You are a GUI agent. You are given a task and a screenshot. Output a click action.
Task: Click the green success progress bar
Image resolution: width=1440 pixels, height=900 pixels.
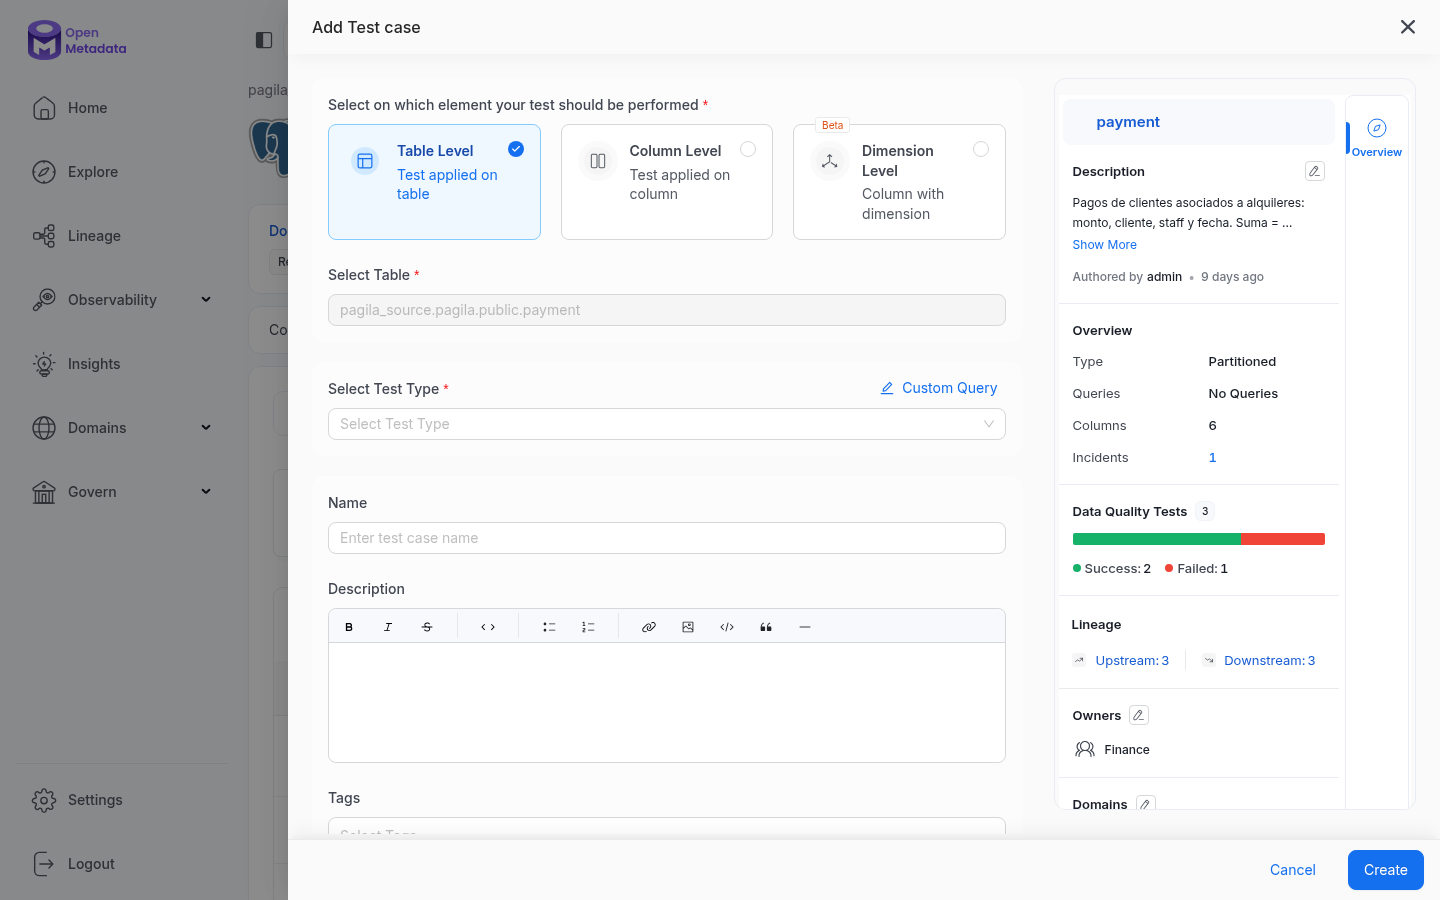[x=1156, y=539]
